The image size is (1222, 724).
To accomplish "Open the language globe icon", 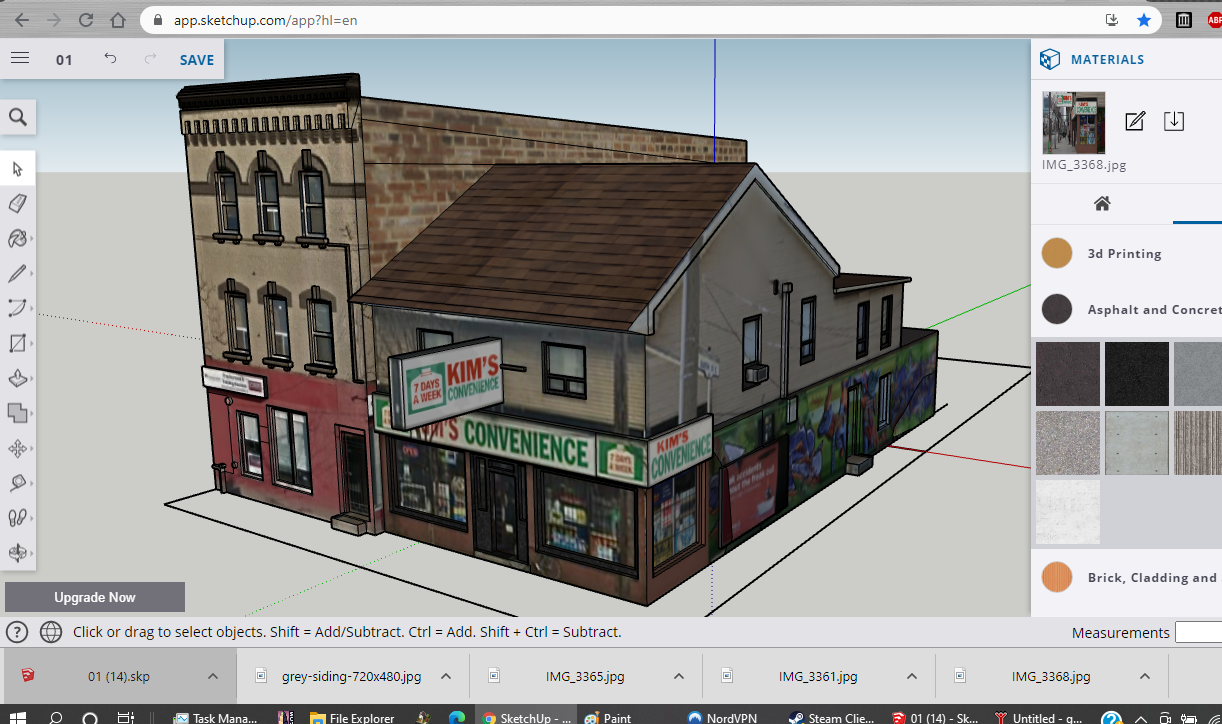I will [x=50, y=632].
